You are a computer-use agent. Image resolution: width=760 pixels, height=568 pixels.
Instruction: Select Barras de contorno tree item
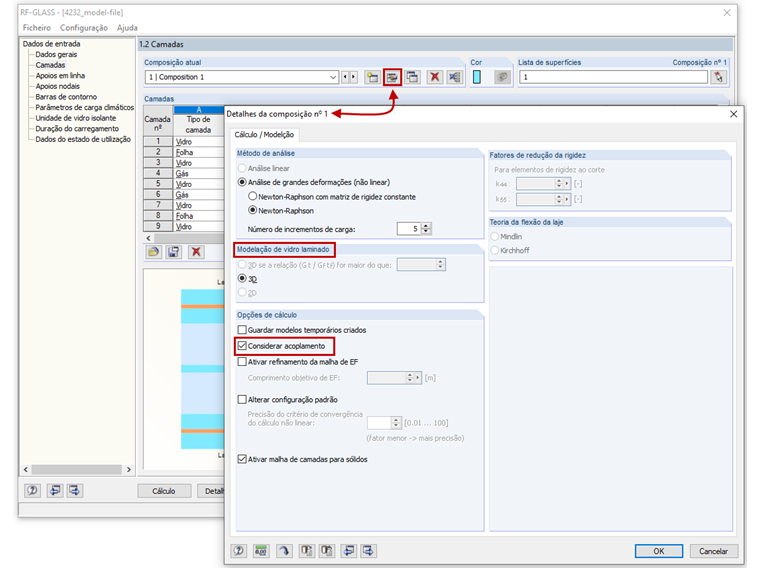66,97
